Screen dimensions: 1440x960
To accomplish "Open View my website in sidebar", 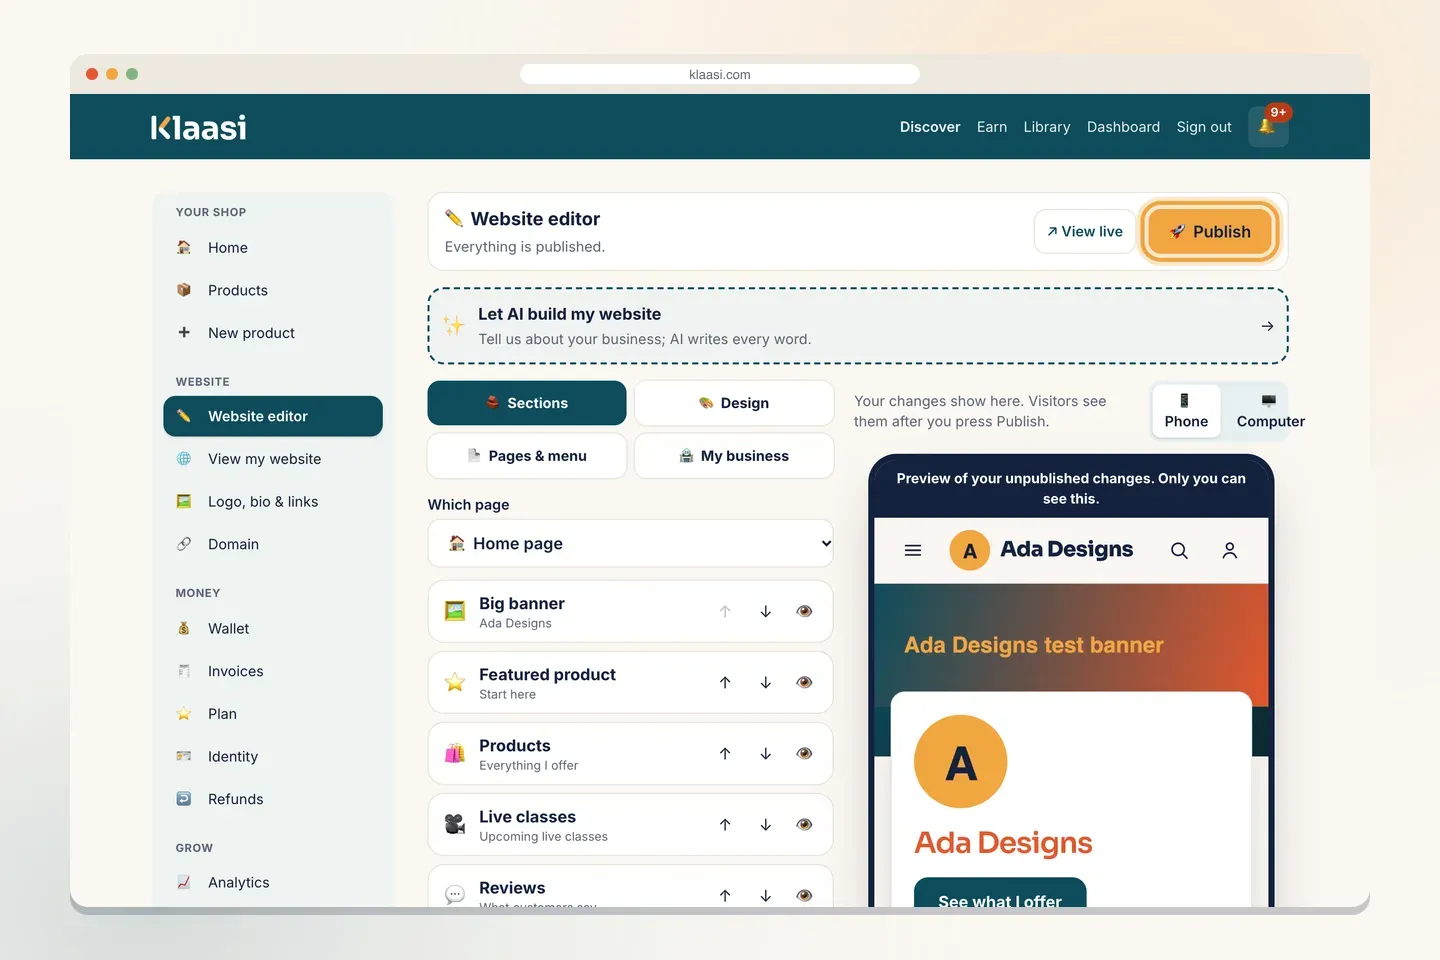I will tap(273, 459).
